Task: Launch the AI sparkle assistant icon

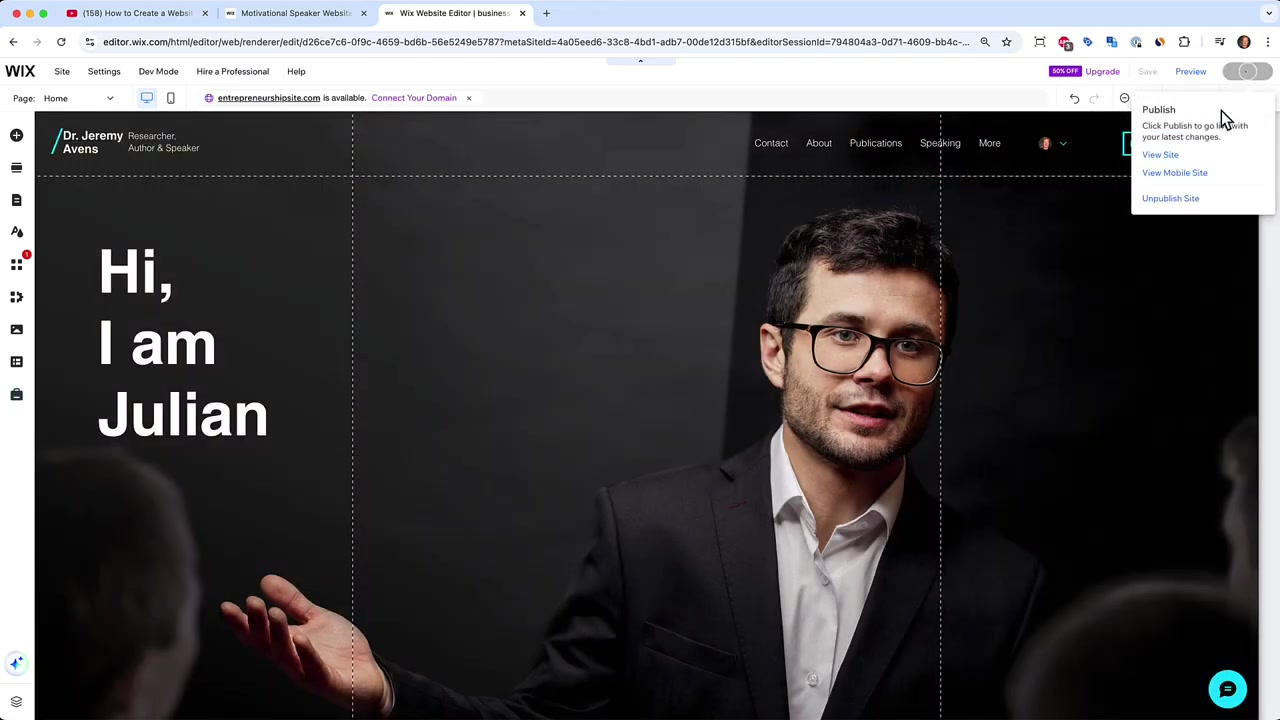Action: click(x=16, y=663)
